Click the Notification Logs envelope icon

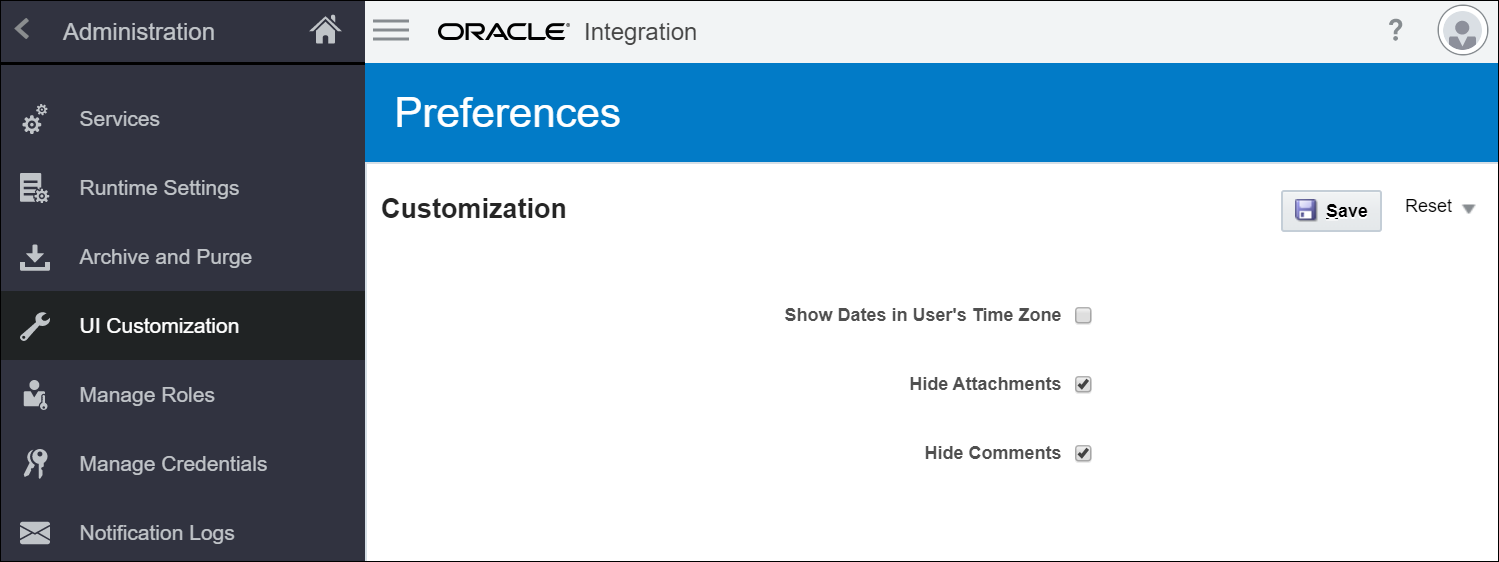35,533
